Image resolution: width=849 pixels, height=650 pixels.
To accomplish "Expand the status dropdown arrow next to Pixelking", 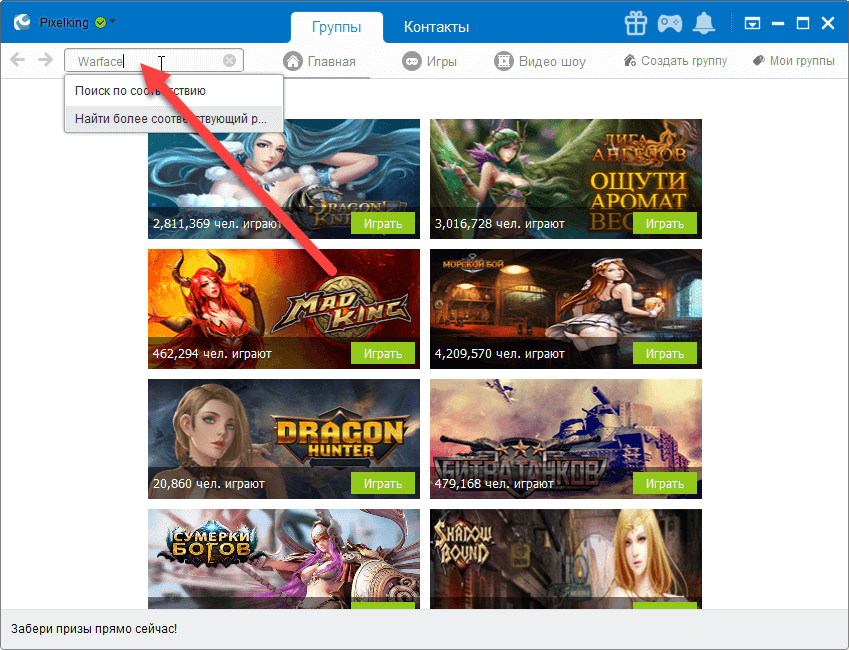I will click(x=113, y=22).
